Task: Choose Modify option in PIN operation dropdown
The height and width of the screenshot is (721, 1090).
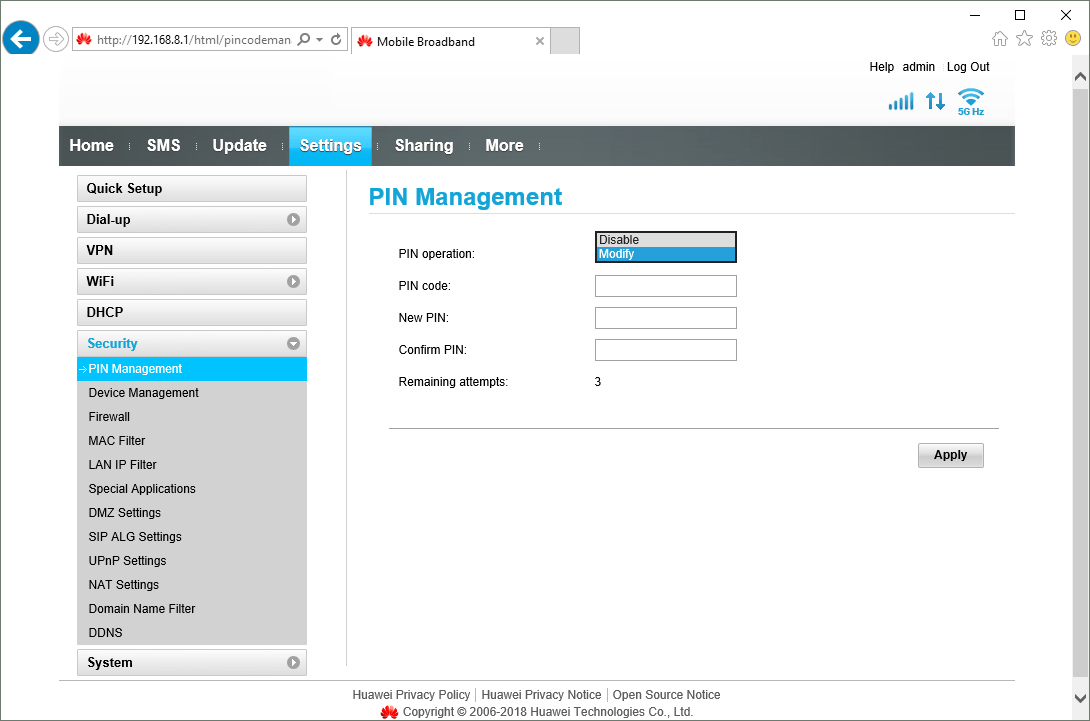Action: click(665, 254)
